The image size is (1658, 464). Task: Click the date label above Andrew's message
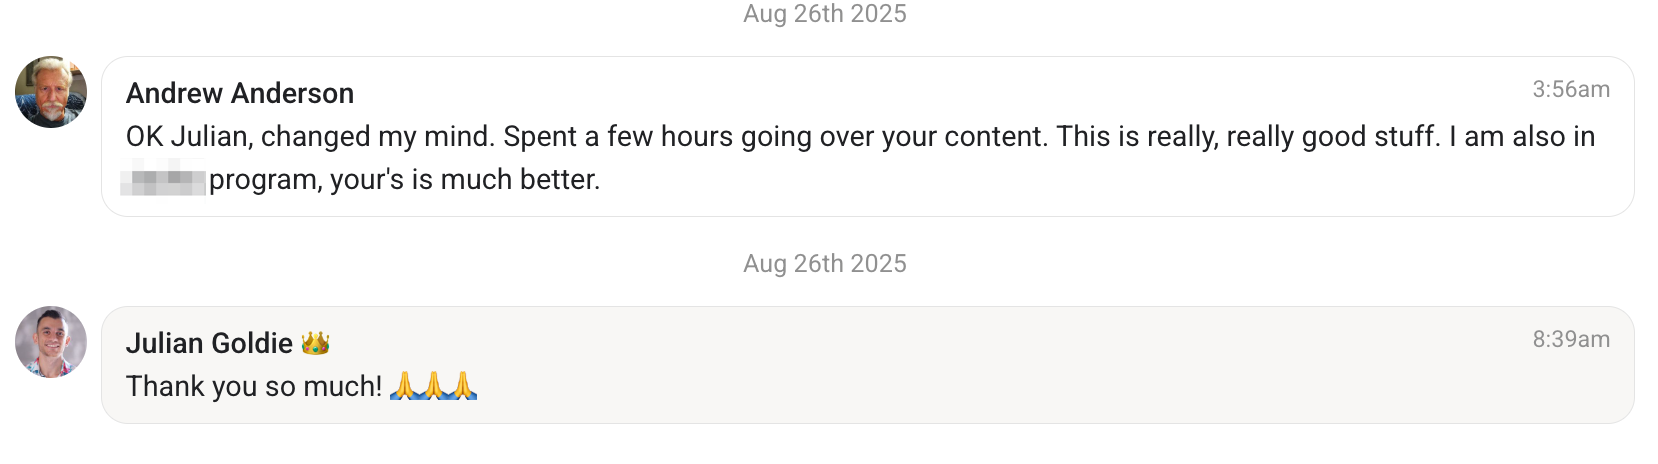coord(825,14)
